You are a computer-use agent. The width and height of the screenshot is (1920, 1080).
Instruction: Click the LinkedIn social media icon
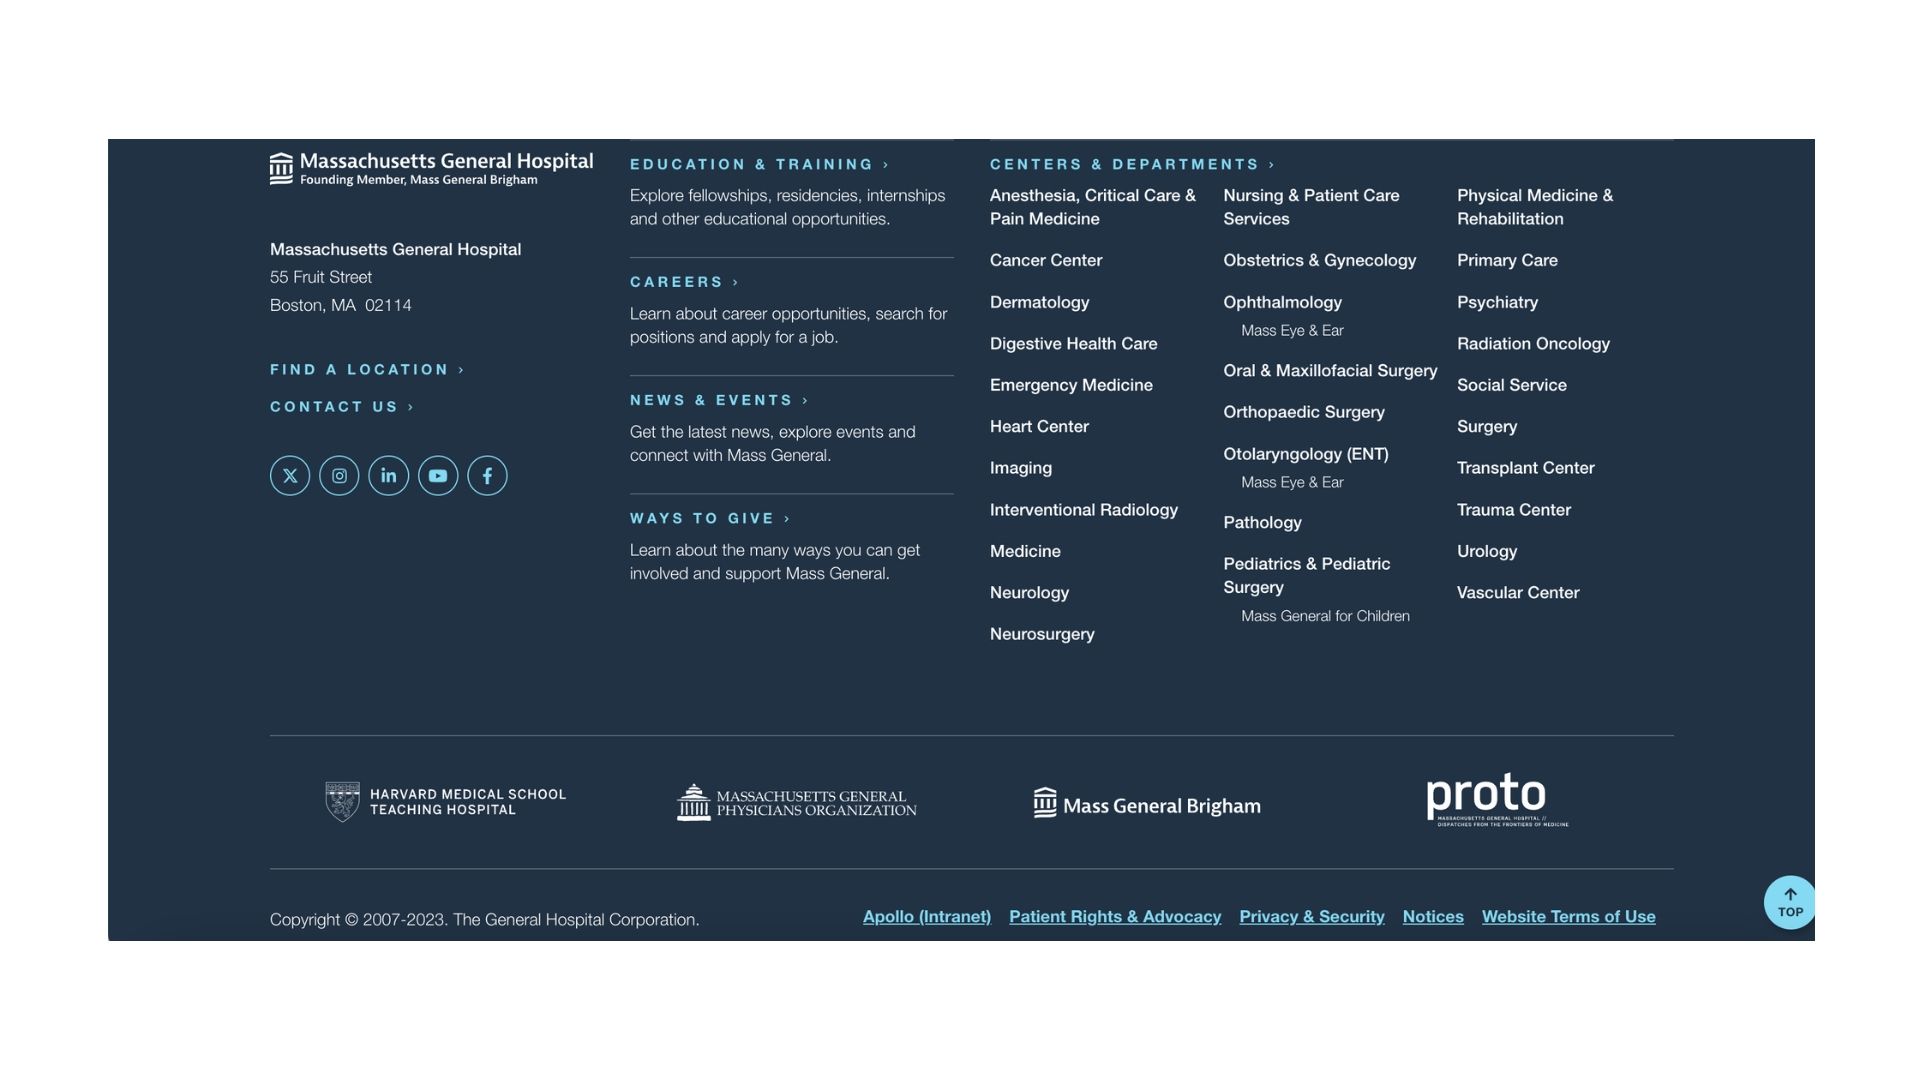[388, 475]
